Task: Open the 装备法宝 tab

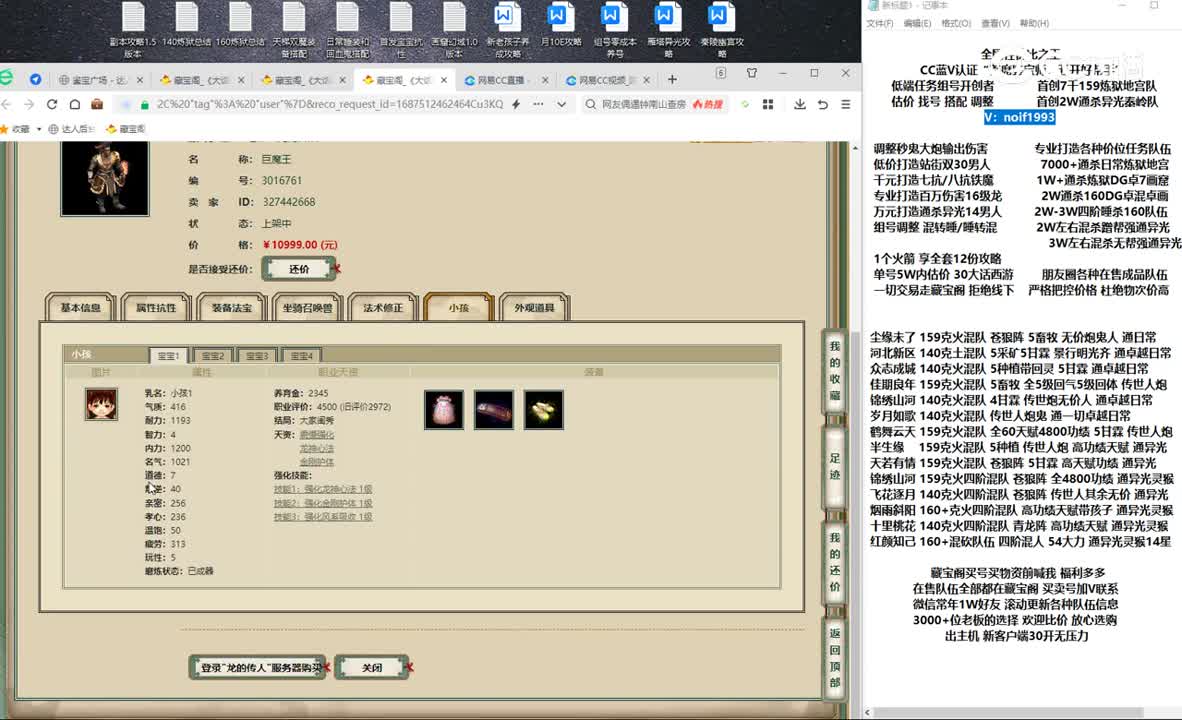Action: 231,308
